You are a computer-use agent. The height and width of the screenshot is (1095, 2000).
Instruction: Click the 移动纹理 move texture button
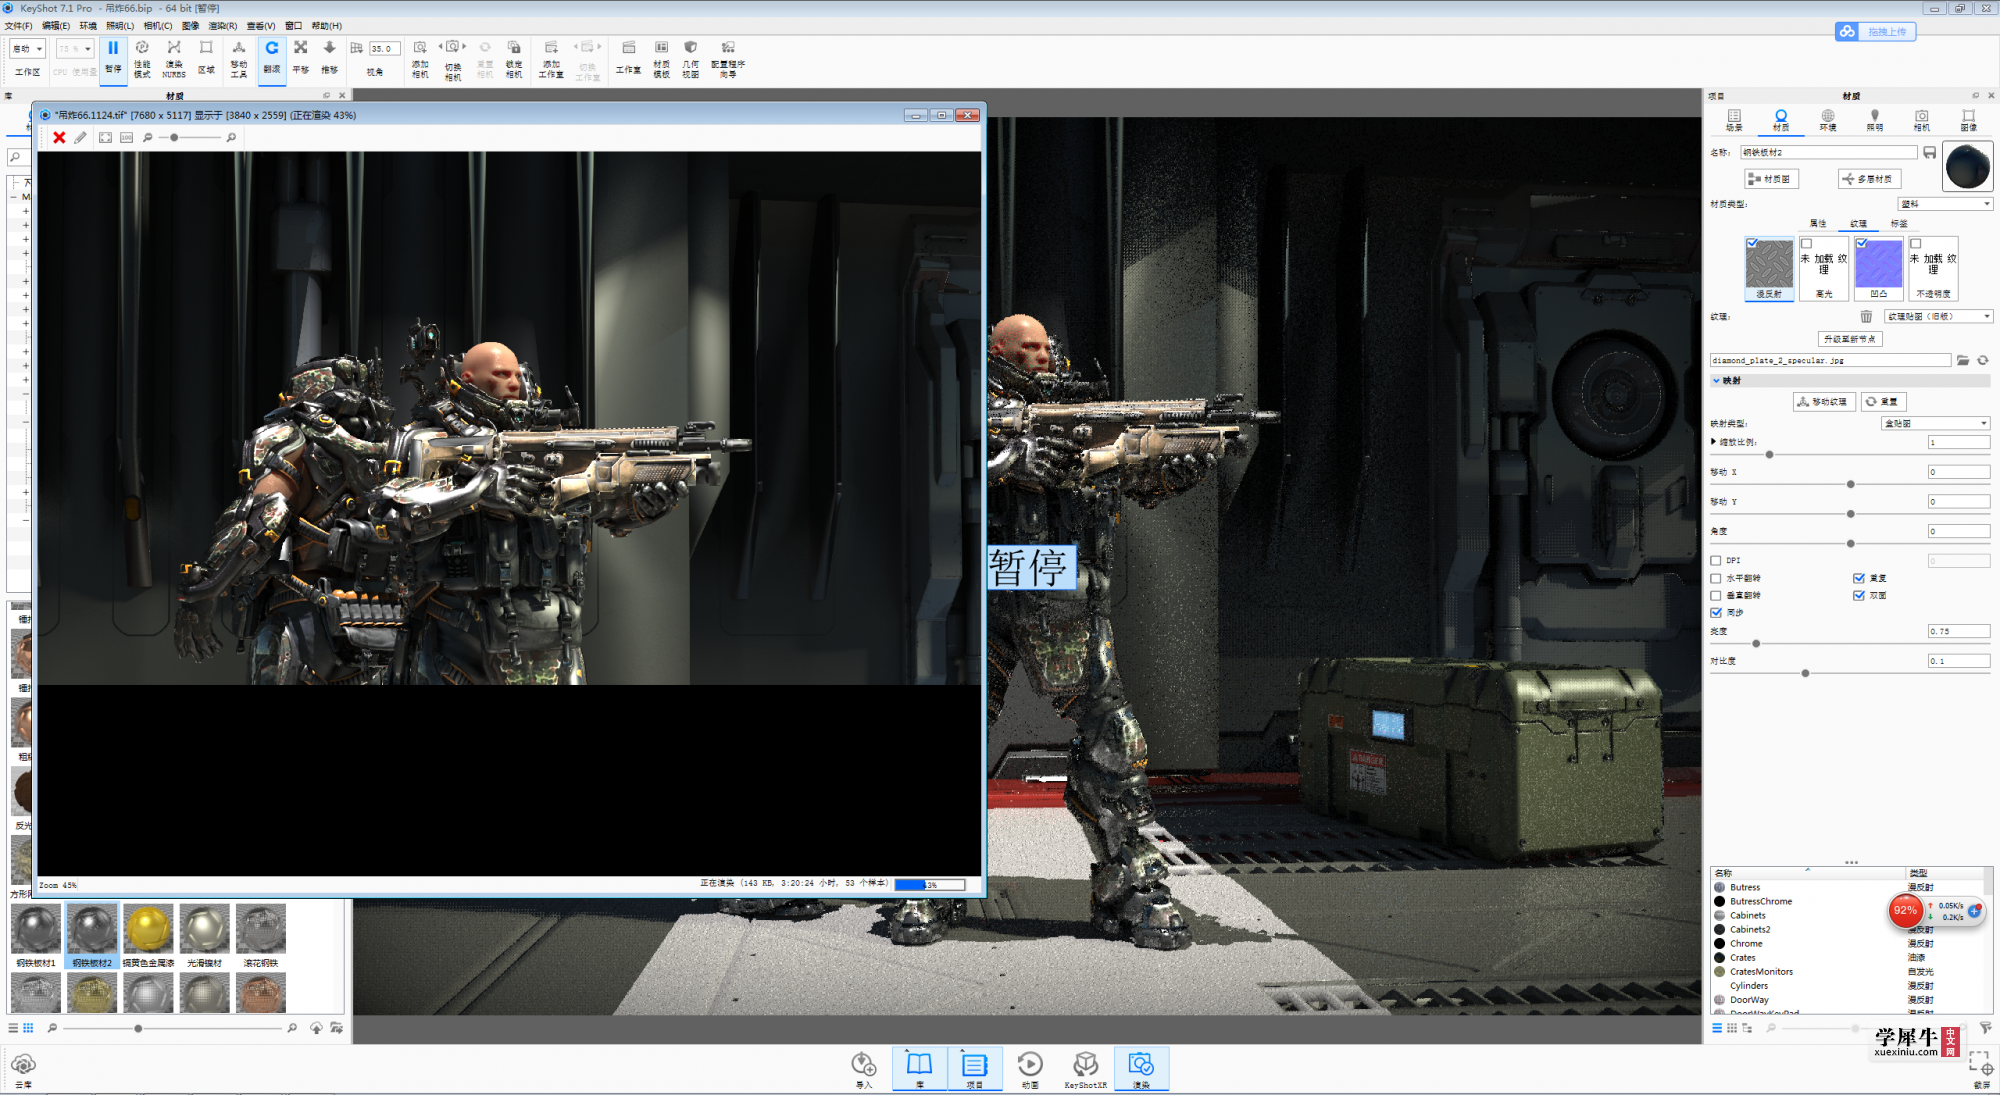click(x=1824, y=401)
